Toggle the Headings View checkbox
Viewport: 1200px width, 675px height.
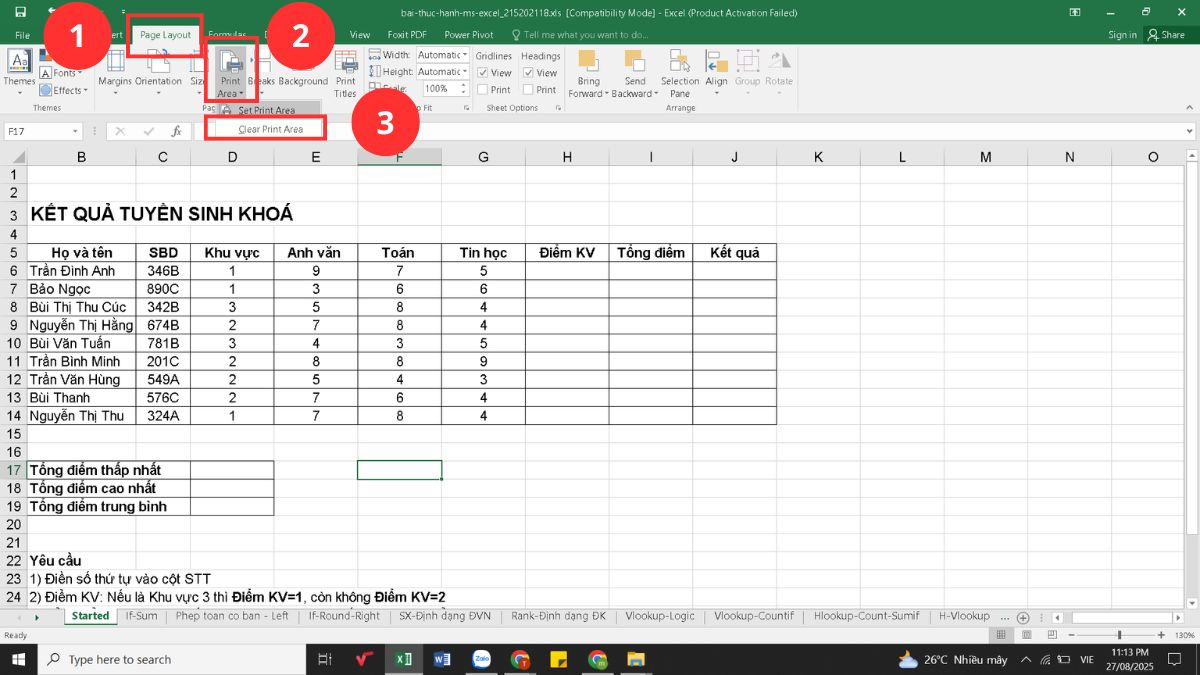pos(528,73)
